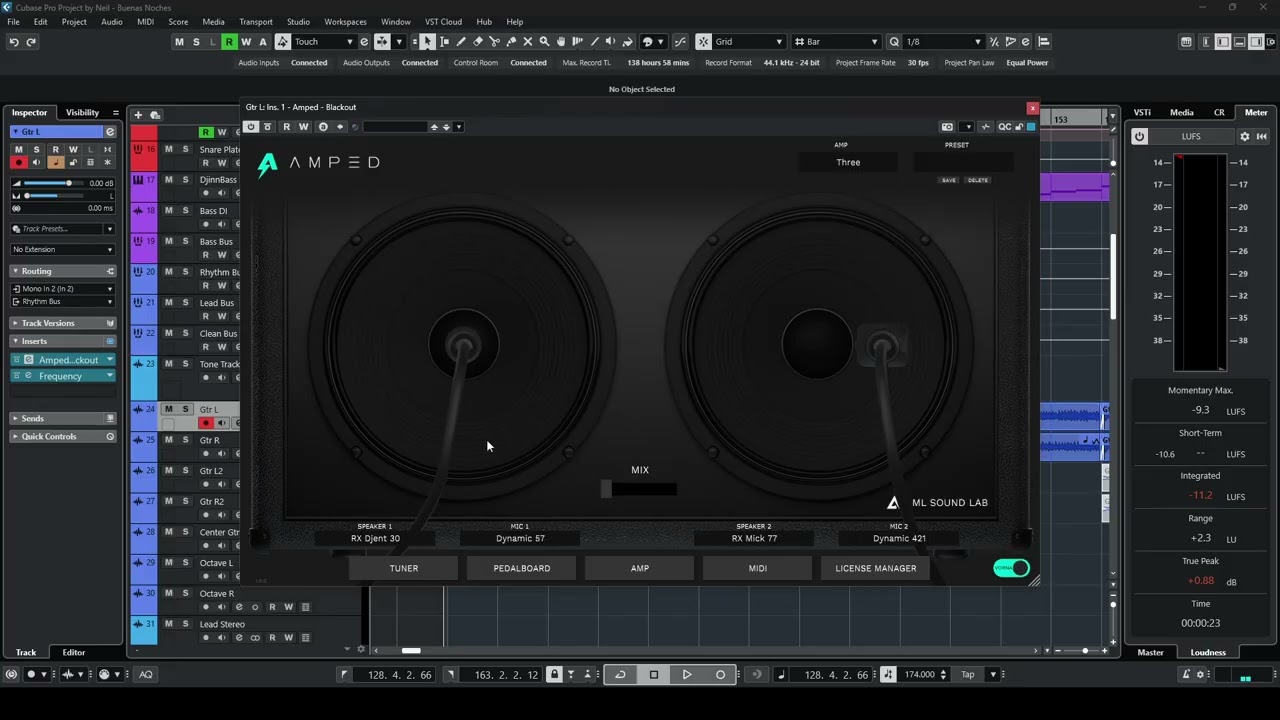Image resolution: width=1280 pixels, height=720 pixels.
Task: Solo the Lead Bus track
Action: (x=185, y=303)
